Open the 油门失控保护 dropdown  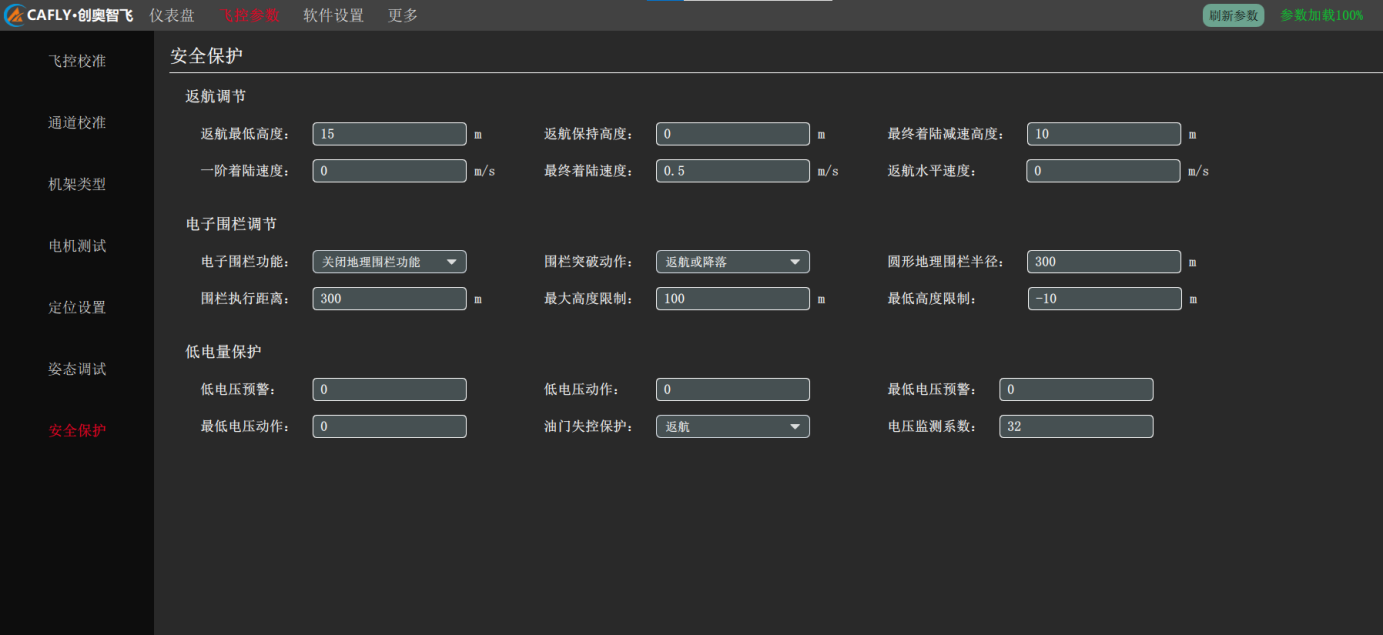(x=733, y=427)
